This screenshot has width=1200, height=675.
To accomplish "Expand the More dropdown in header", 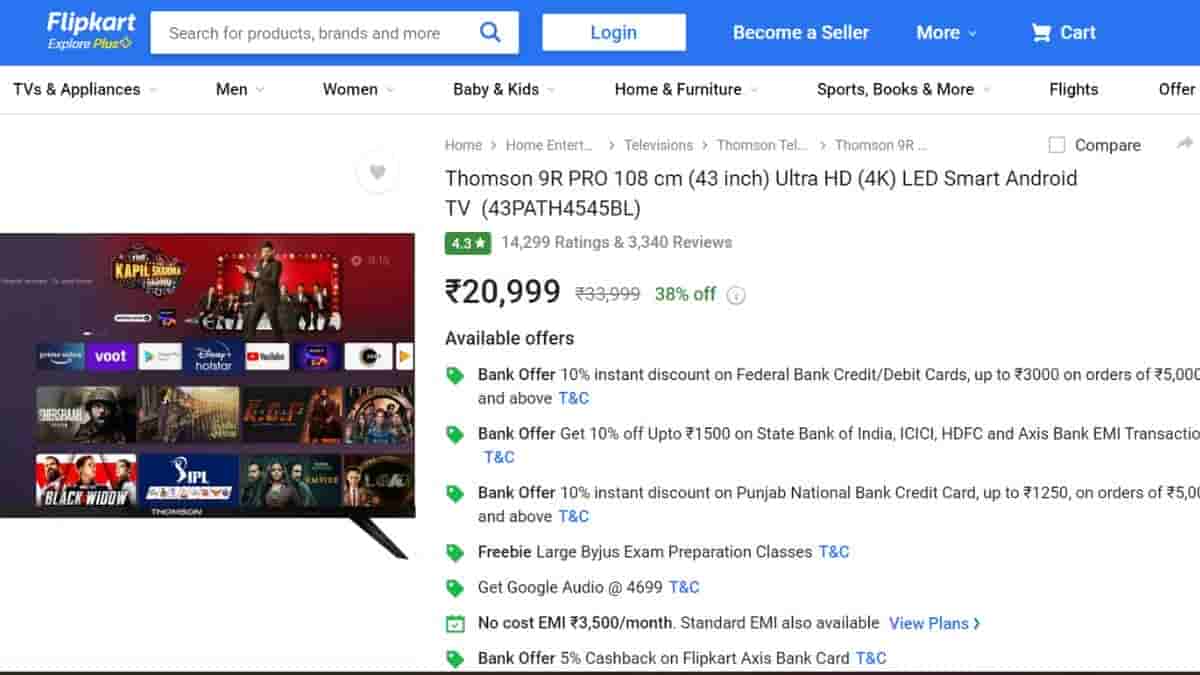I will coord(946,32).
